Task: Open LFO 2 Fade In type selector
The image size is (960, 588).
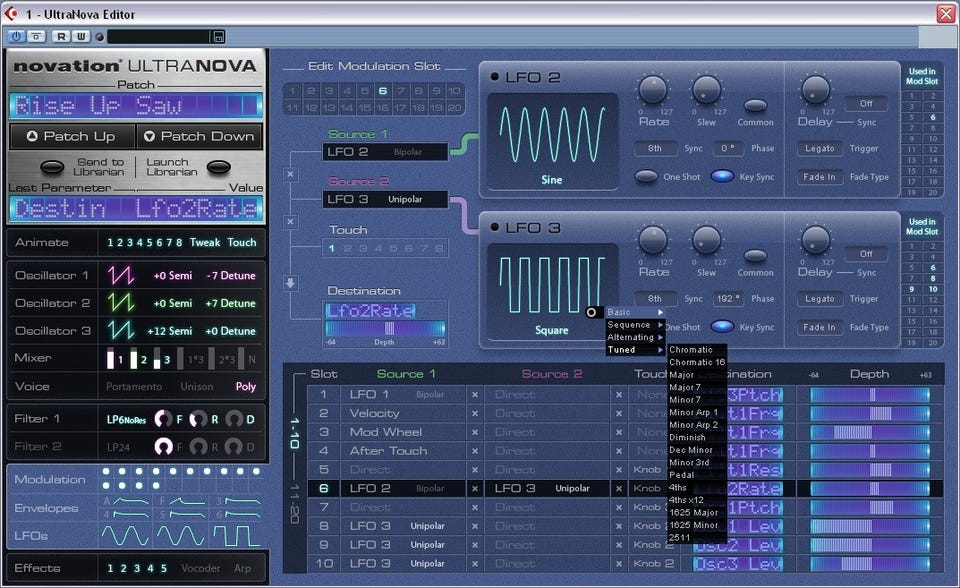Action: (x=818, y=176)
